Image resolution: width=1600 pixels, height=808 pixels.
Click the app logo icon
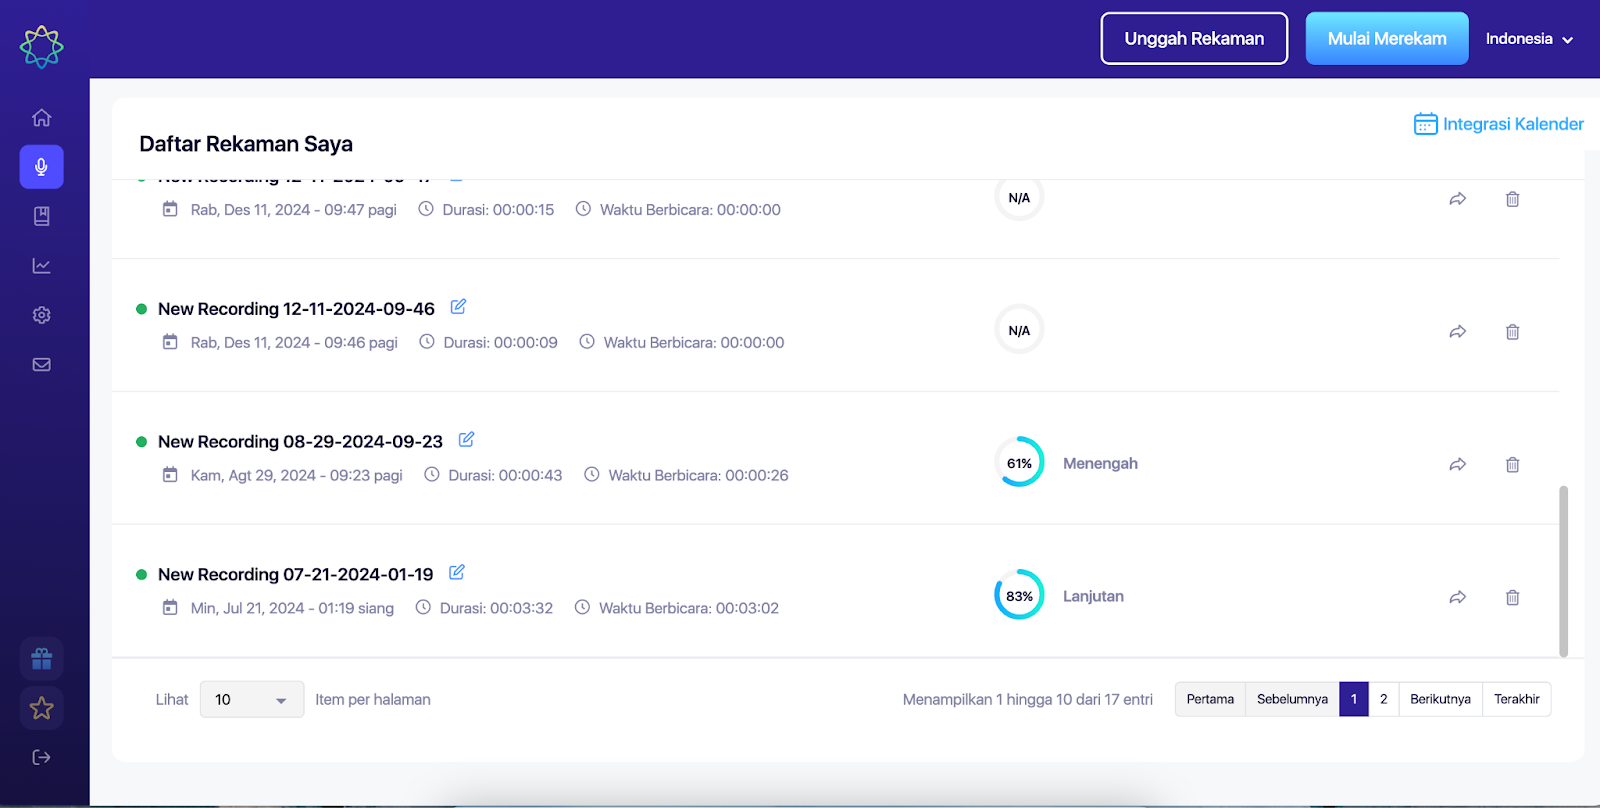pos(41,46)
